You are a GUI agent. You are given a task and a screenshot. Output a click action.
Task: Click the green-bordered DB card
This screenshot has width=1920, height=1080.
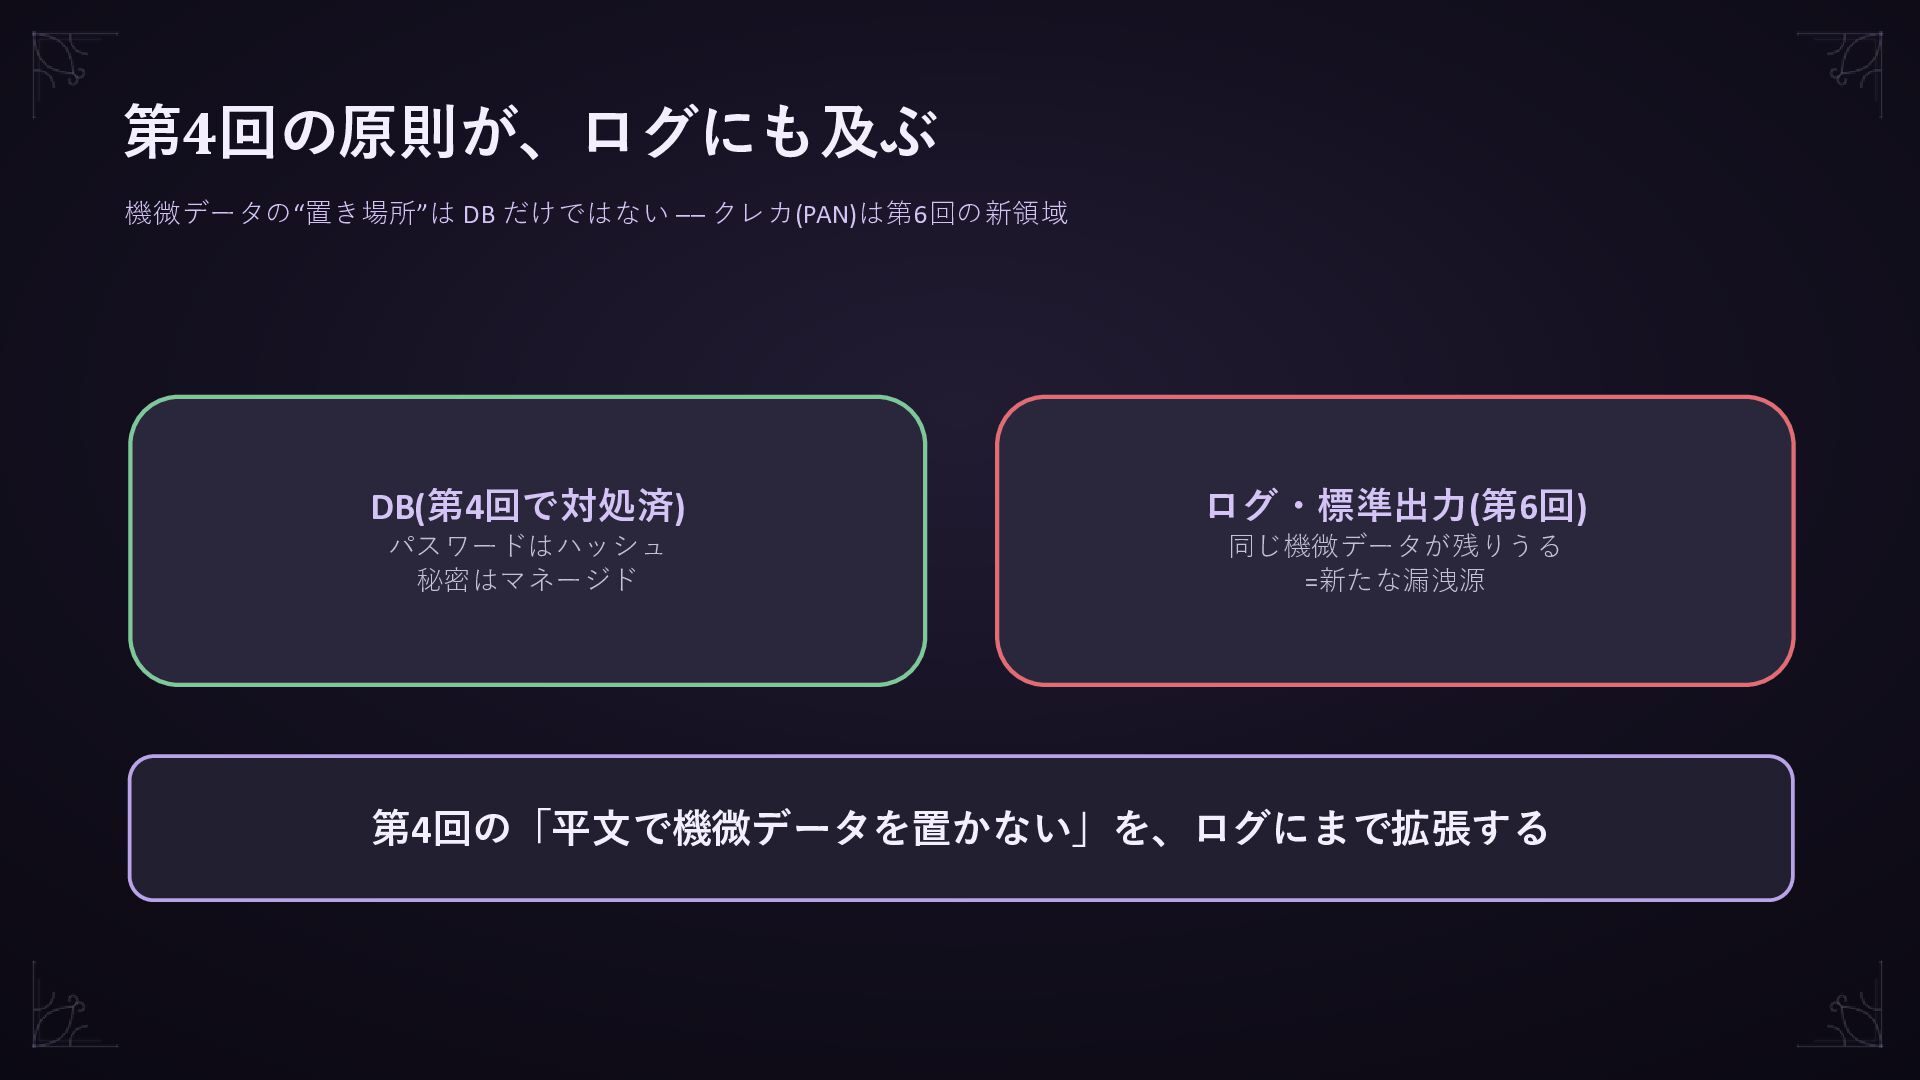[x=527, y=541]
